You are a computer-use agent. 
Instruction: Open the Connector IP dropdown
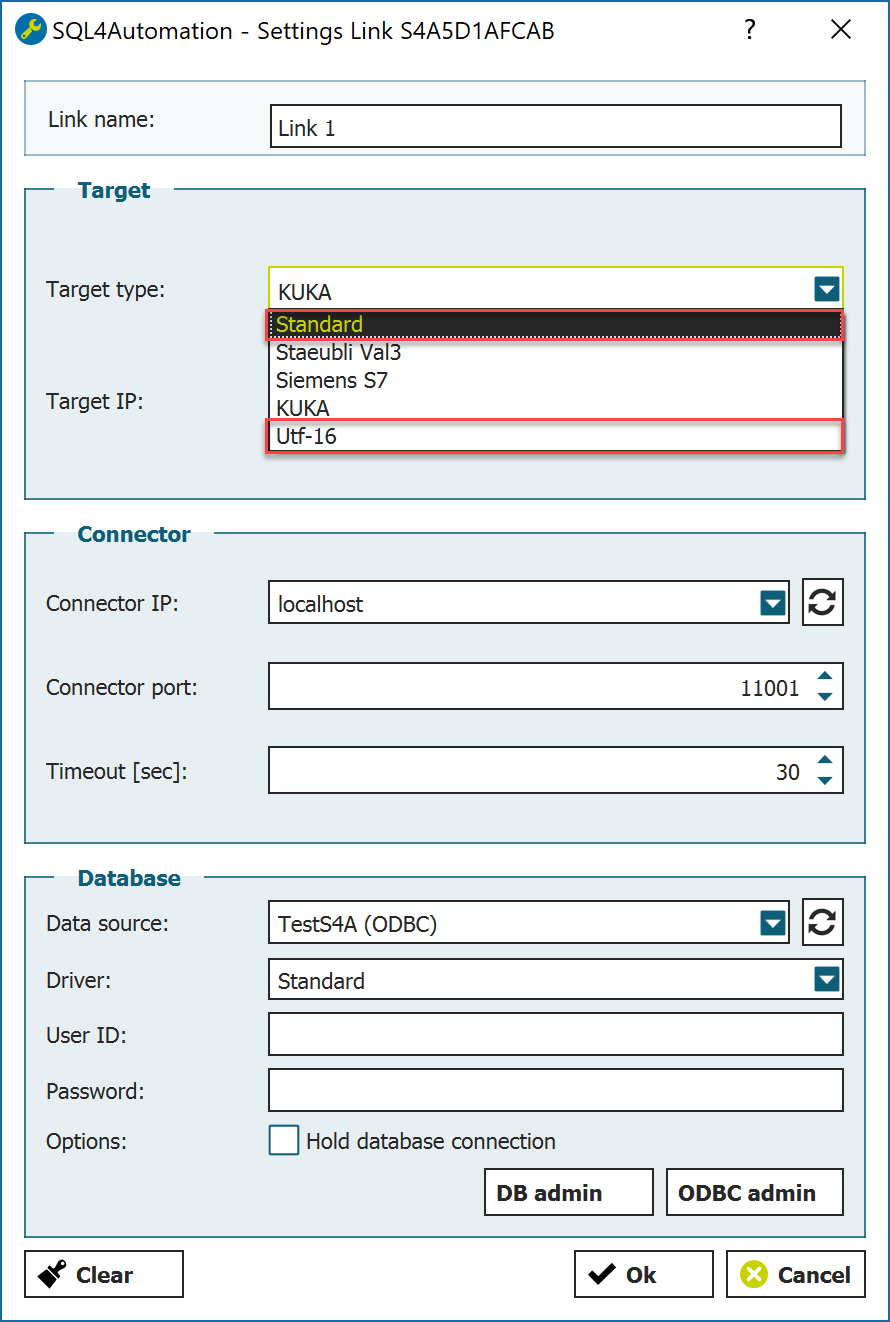(772, 603)
